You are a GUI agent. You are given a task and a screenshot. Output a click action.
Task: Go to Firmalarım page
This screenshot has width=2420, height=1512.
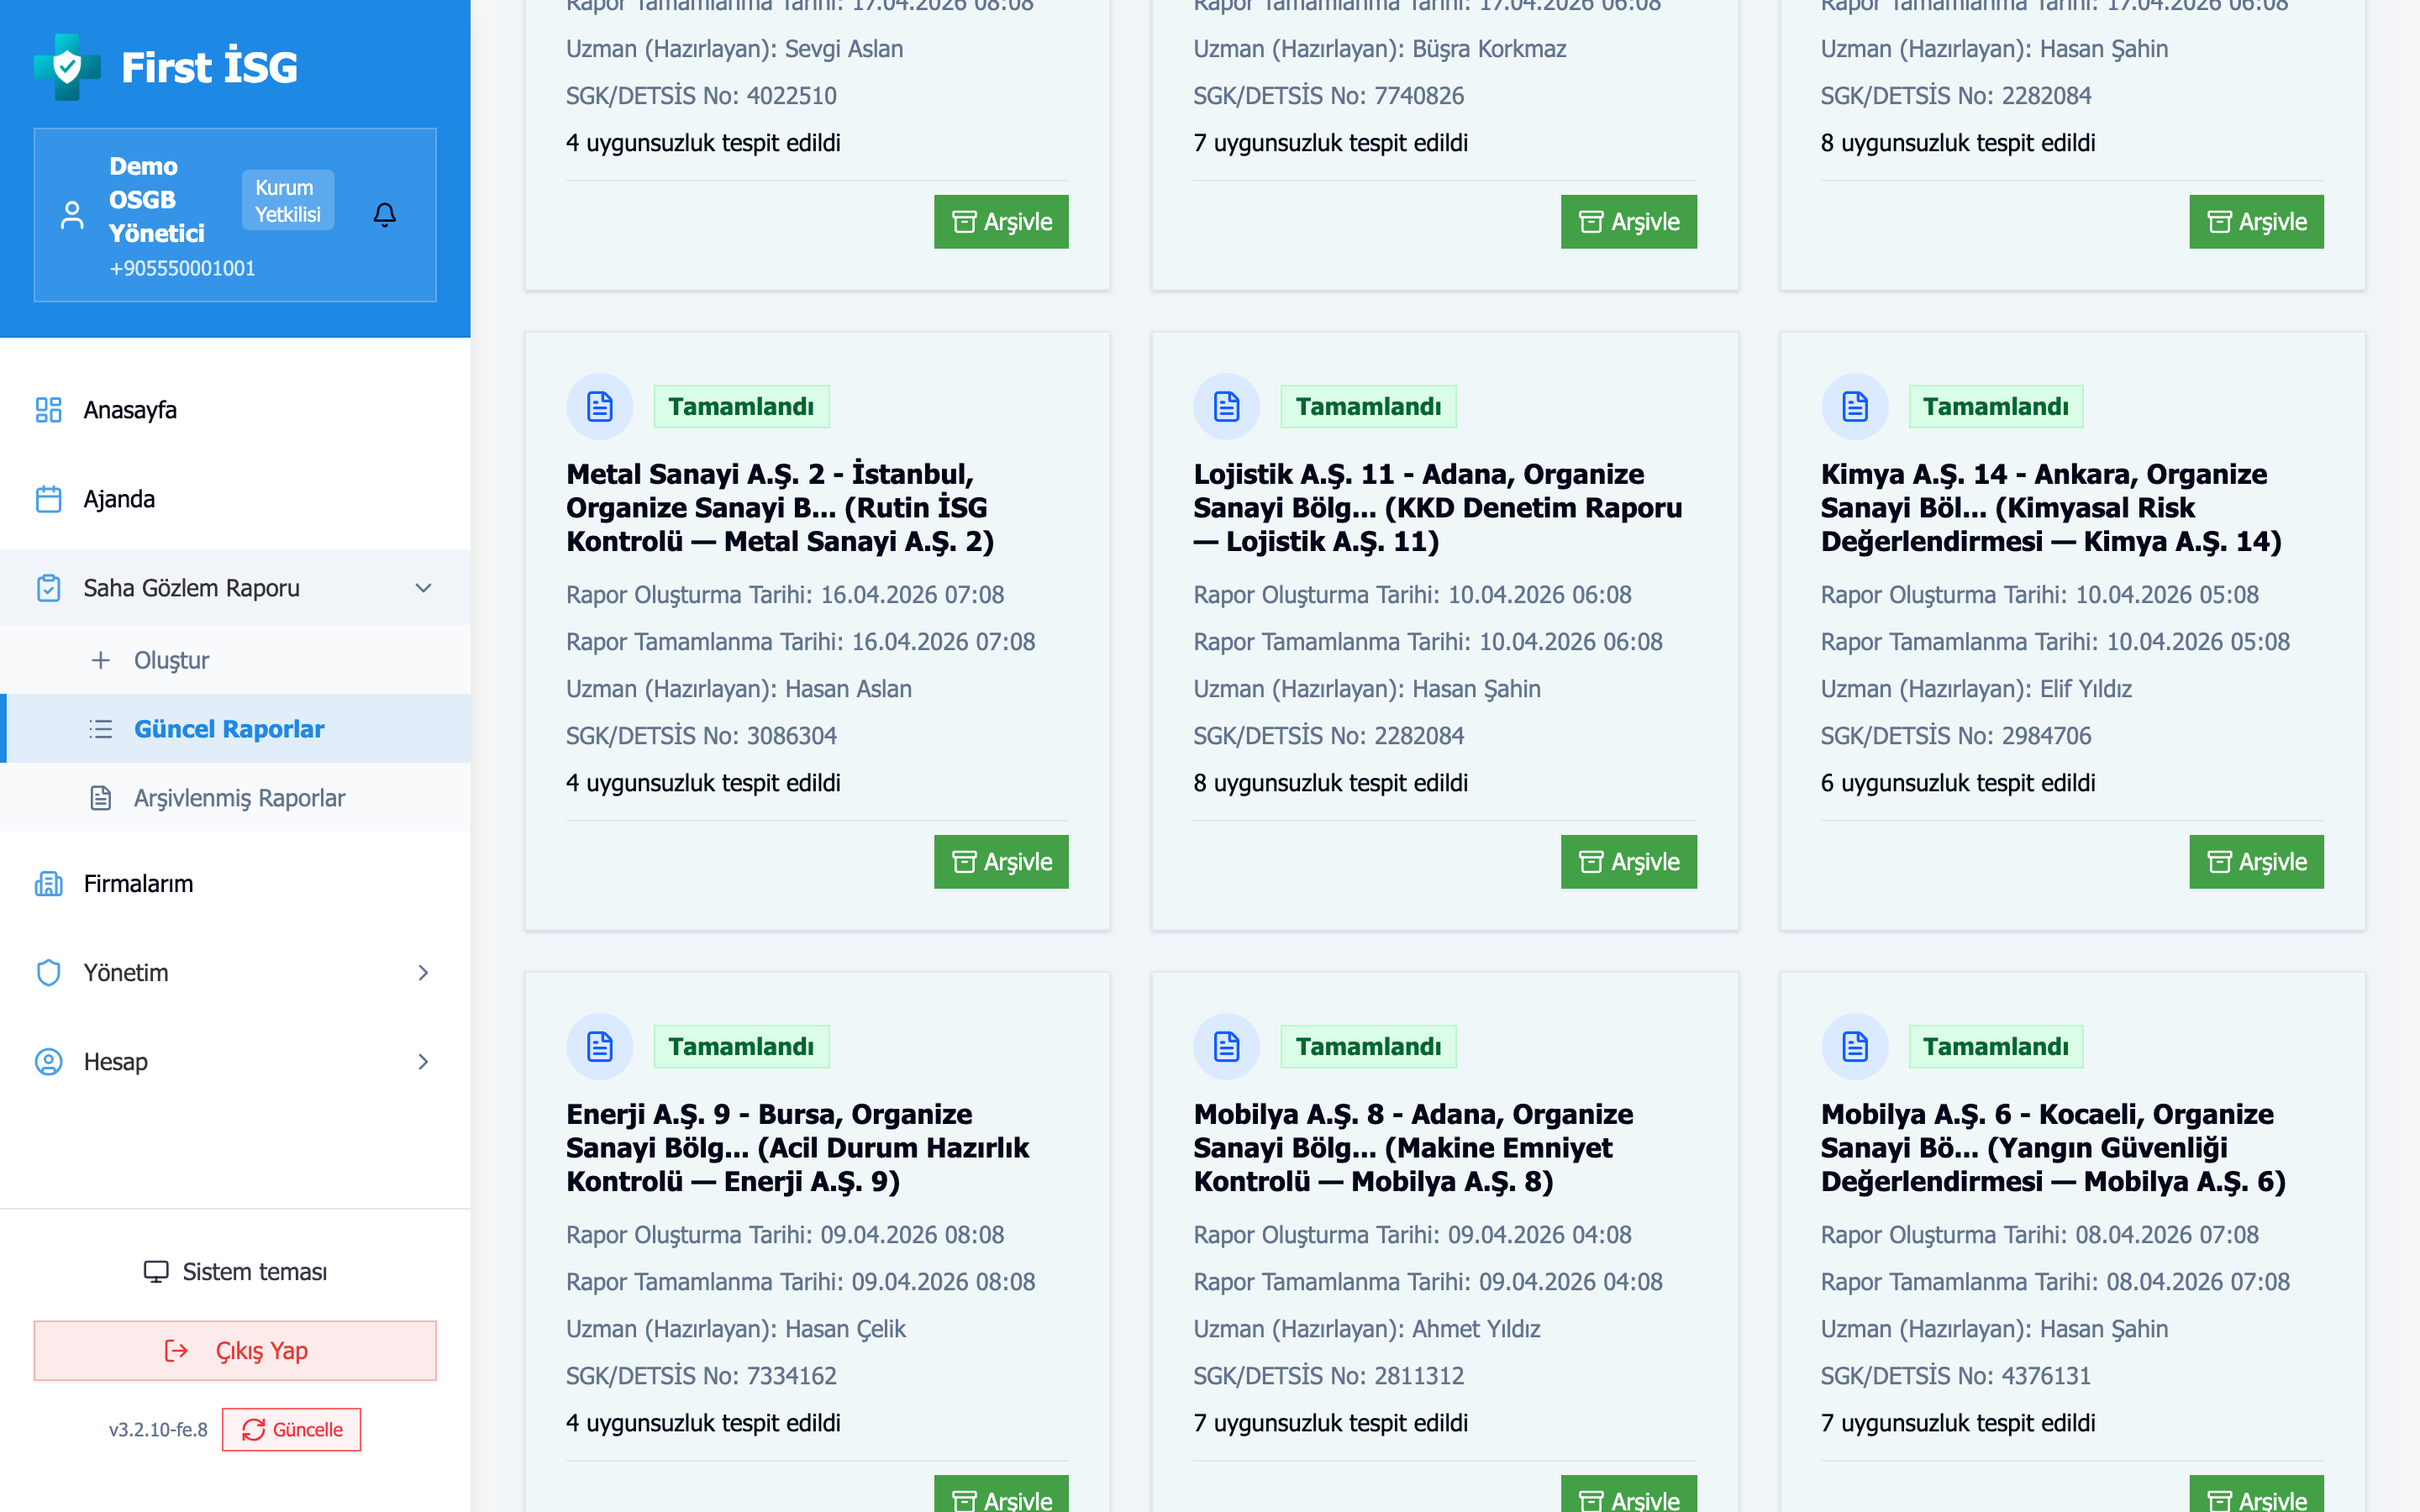click(138, 884)
